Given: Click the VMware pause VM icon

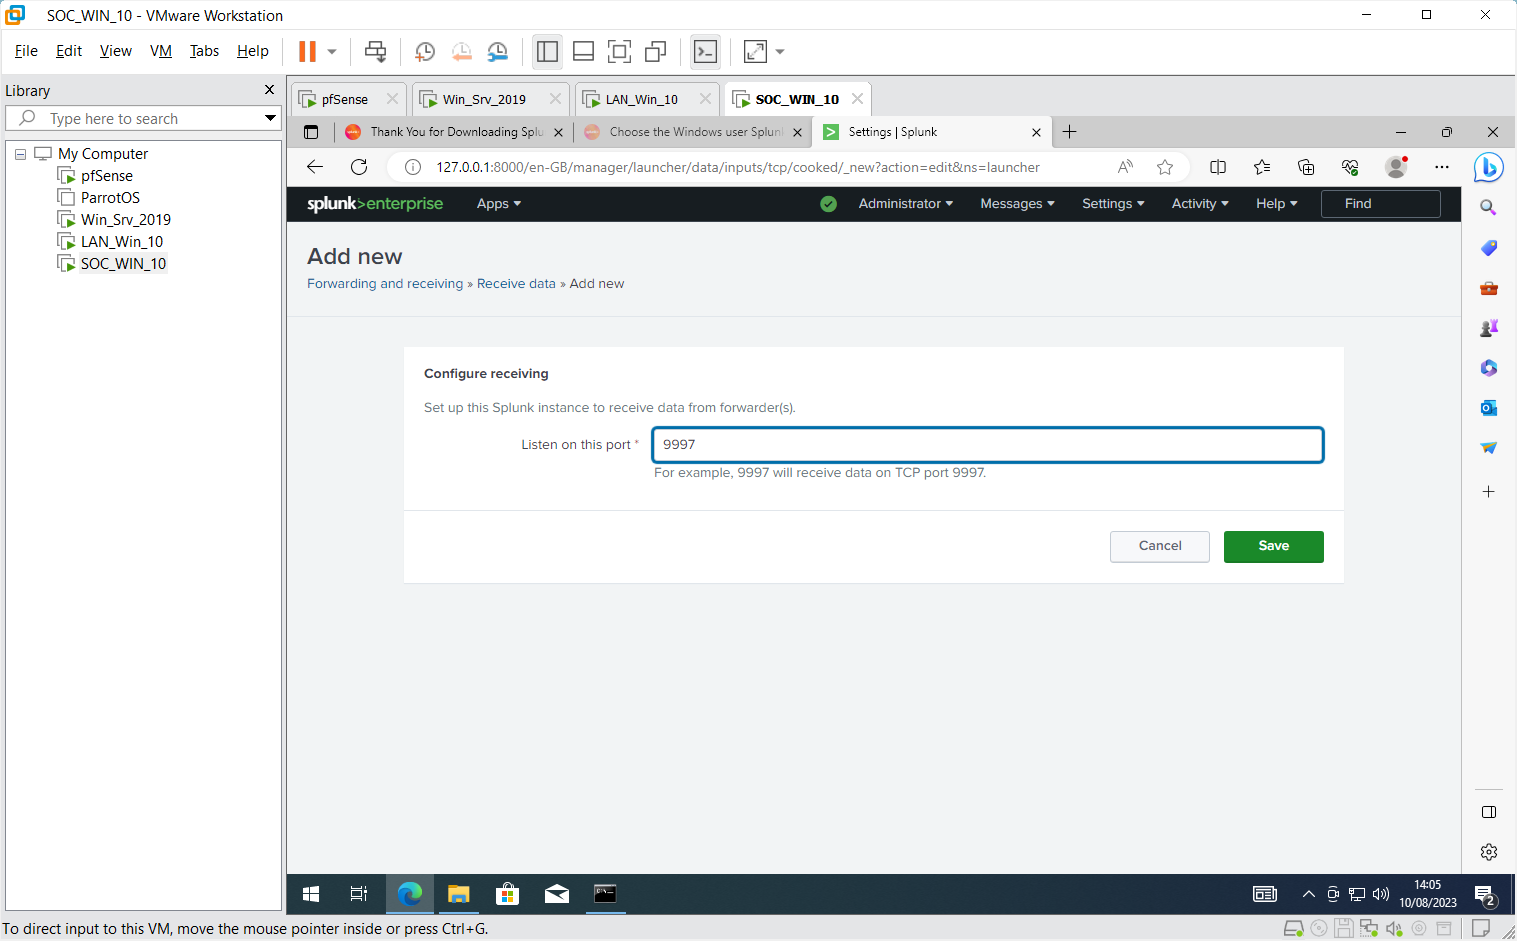Looking at the screenshot, I should [307, 51].
